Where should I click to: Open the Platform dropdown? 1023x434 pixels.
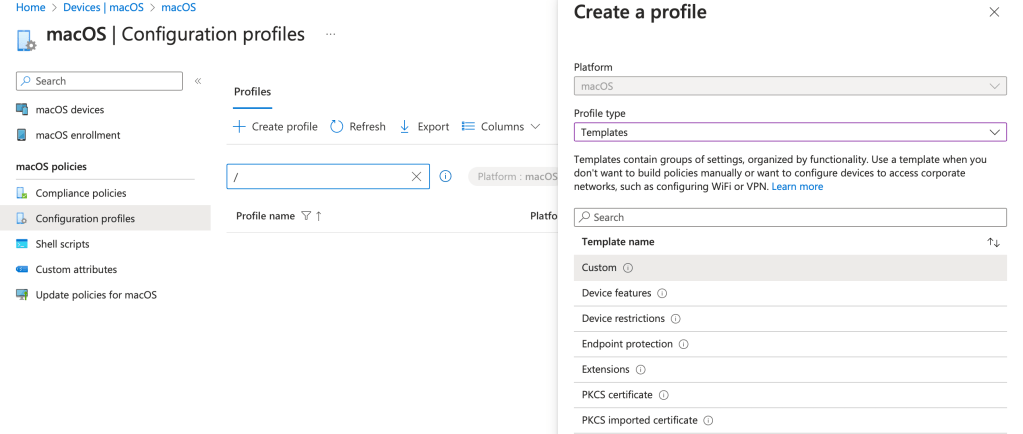click(x=789, y=86)
